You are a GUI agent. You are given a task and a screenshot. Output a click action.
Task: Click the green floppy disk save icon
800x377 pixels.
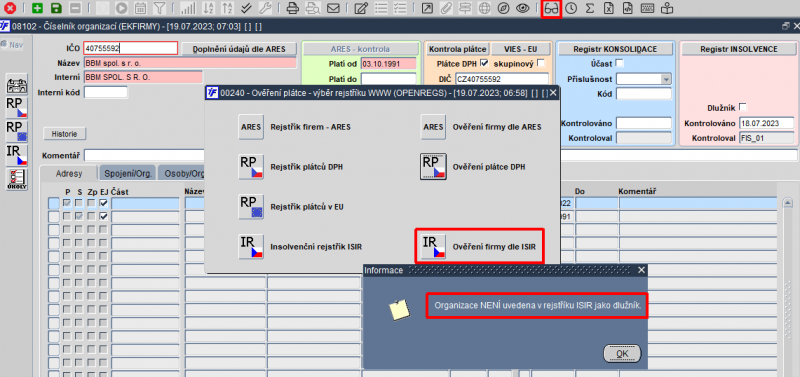56,8
